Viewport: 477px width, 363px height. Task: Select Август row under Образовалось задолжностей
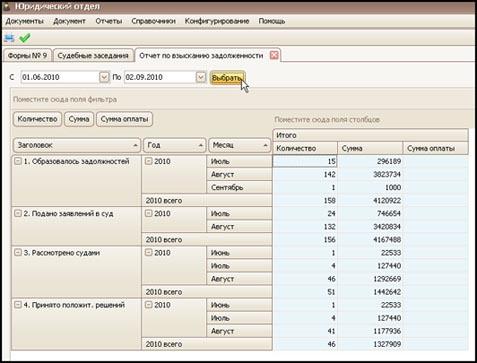[239, 174]
